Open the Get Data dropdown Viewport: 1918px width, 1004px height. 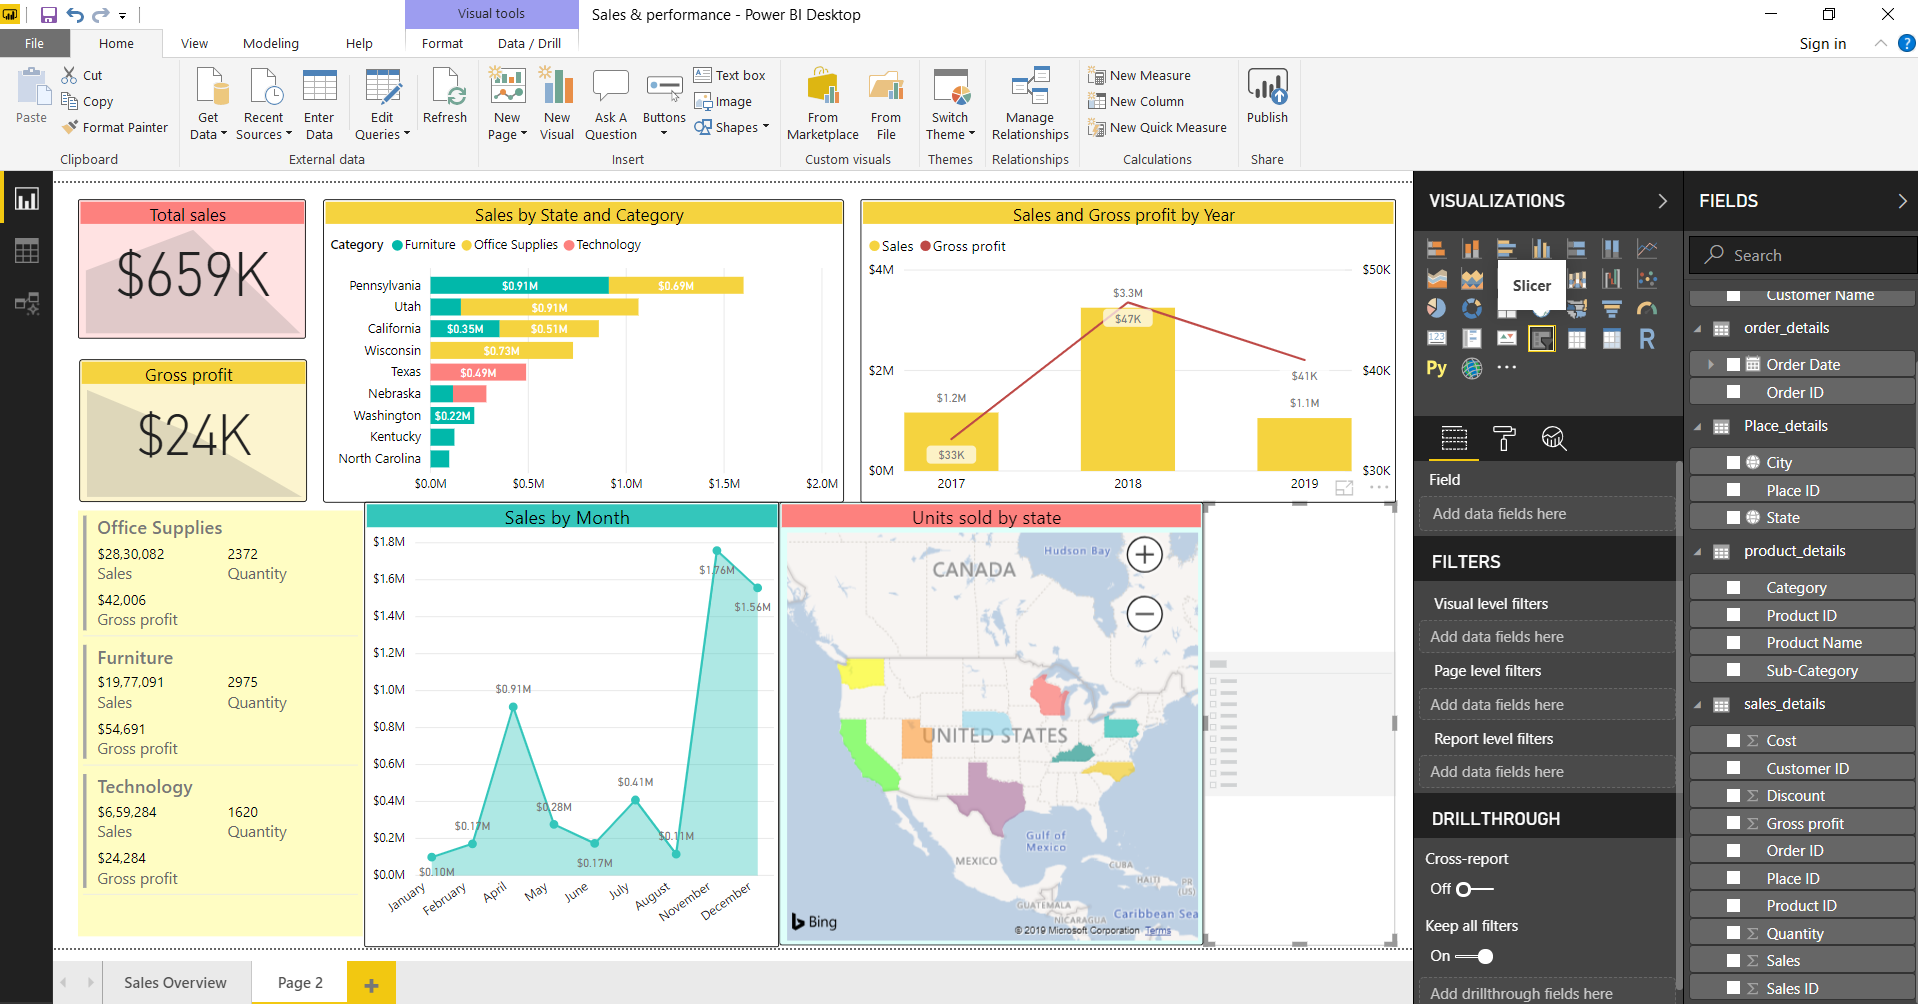point(208,126)
